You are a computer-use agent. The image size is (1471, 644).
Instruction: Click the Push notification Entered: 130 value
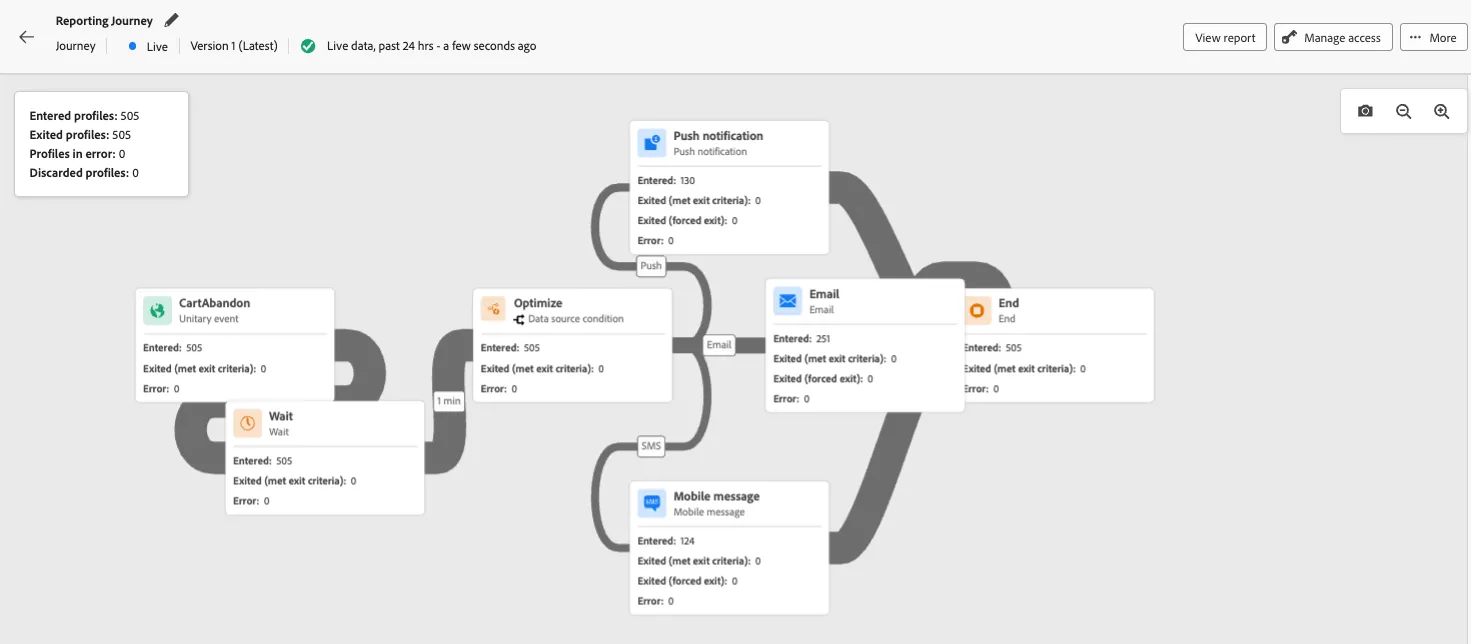point(666,181)
